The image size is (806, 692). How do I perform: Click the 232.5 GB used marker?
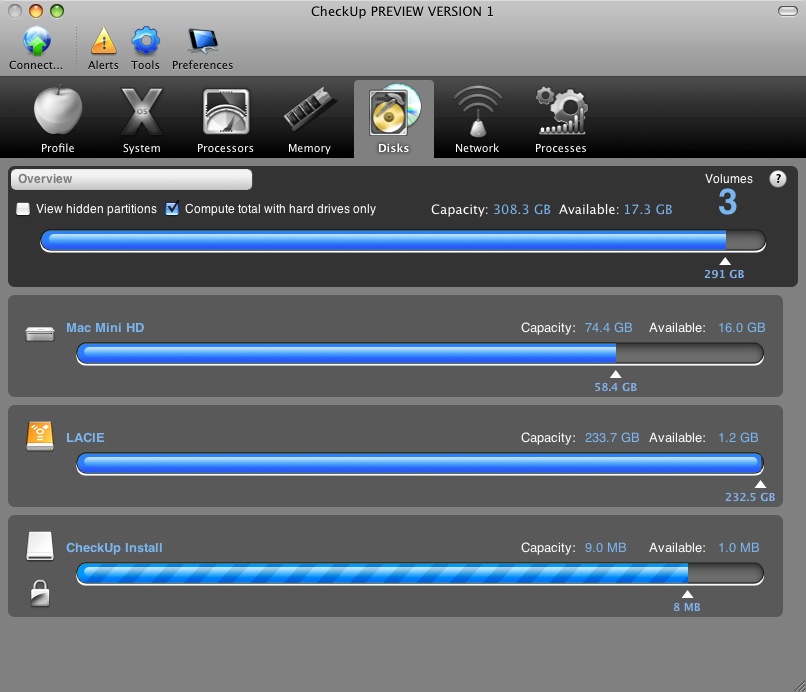click(x=750, y=492)
